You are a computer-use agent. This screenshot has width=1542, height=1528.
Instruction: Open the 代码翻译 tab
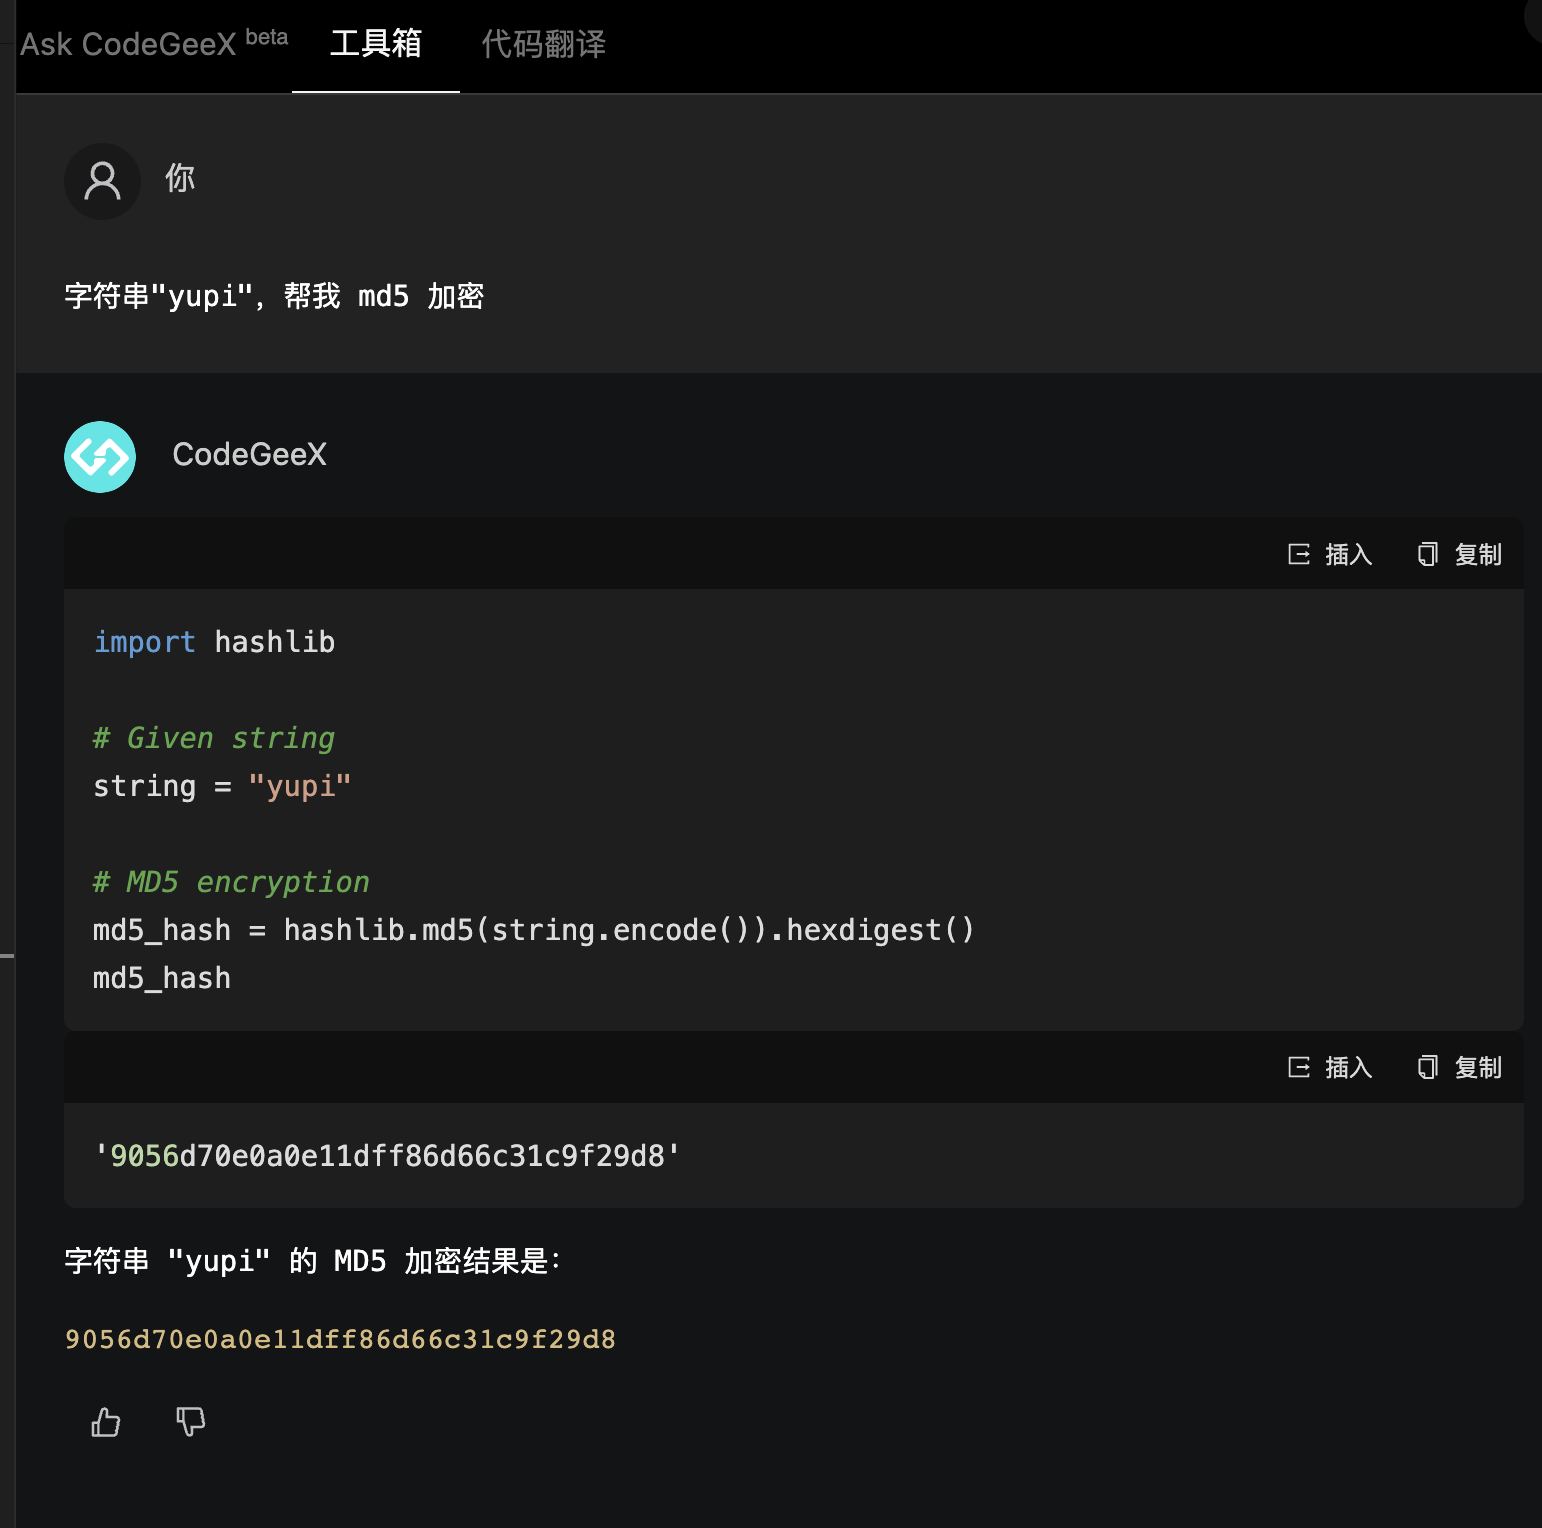543,44
